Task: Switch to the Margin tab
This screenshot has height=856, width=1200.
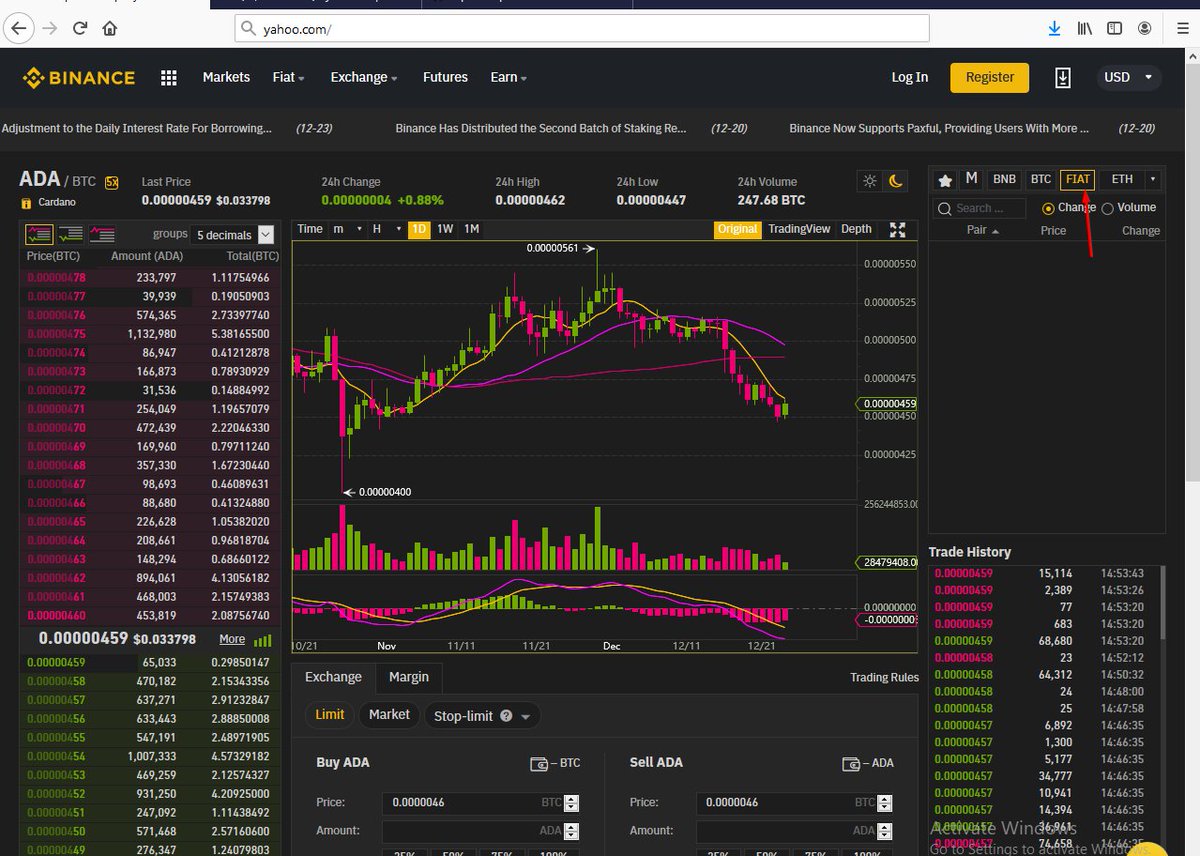Action: [409, 677]
